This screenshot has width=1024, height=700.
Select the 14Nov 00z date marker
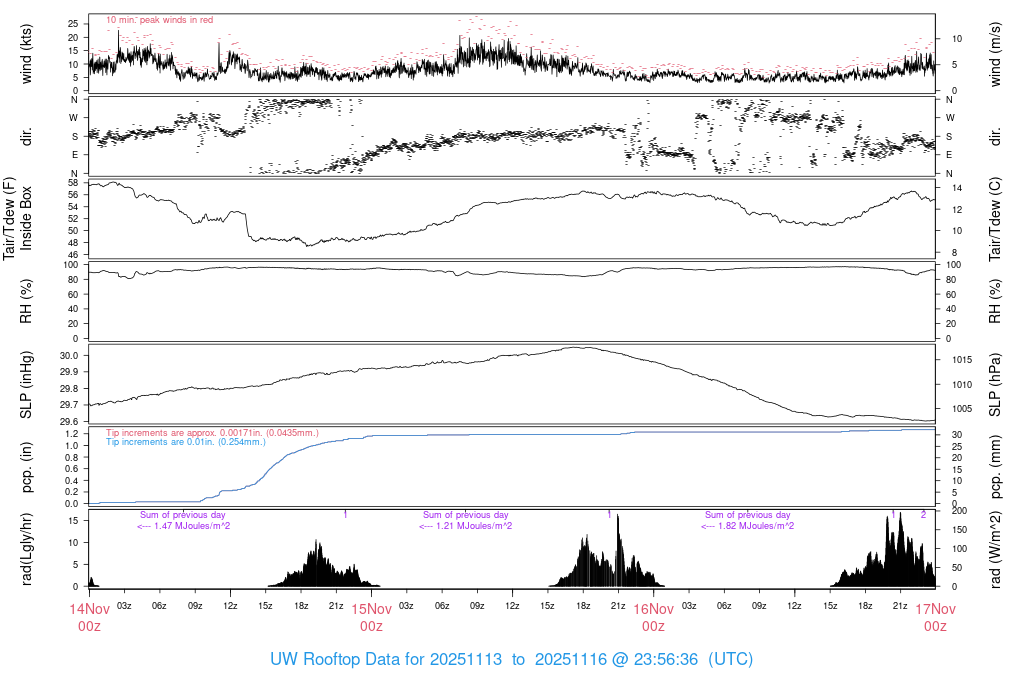click(89, 616)
